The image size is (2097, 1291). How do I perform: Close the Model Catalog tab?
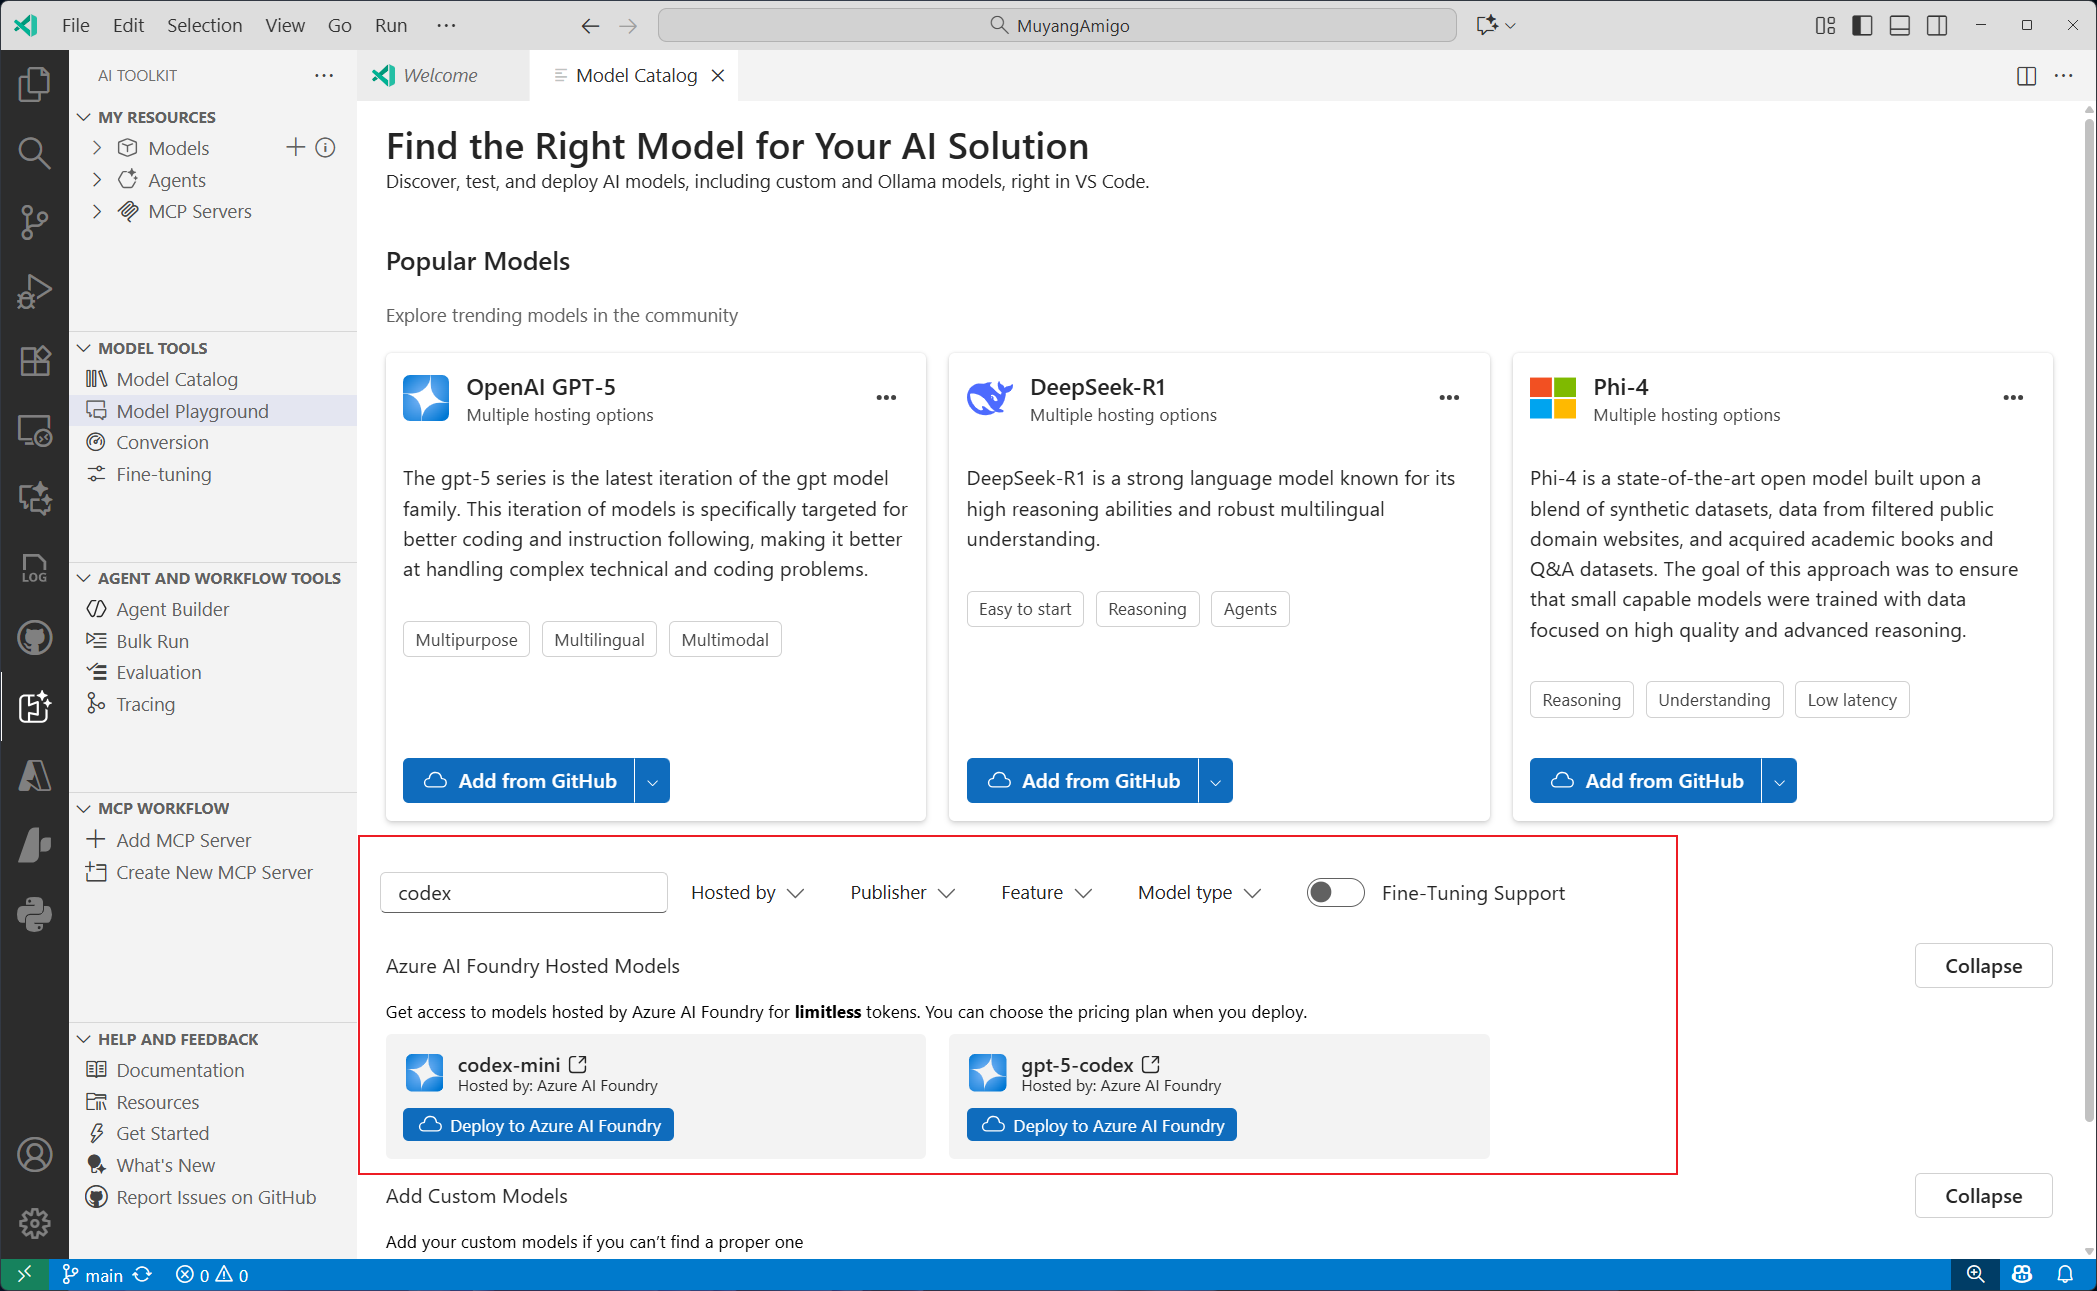tap(718, 76)
